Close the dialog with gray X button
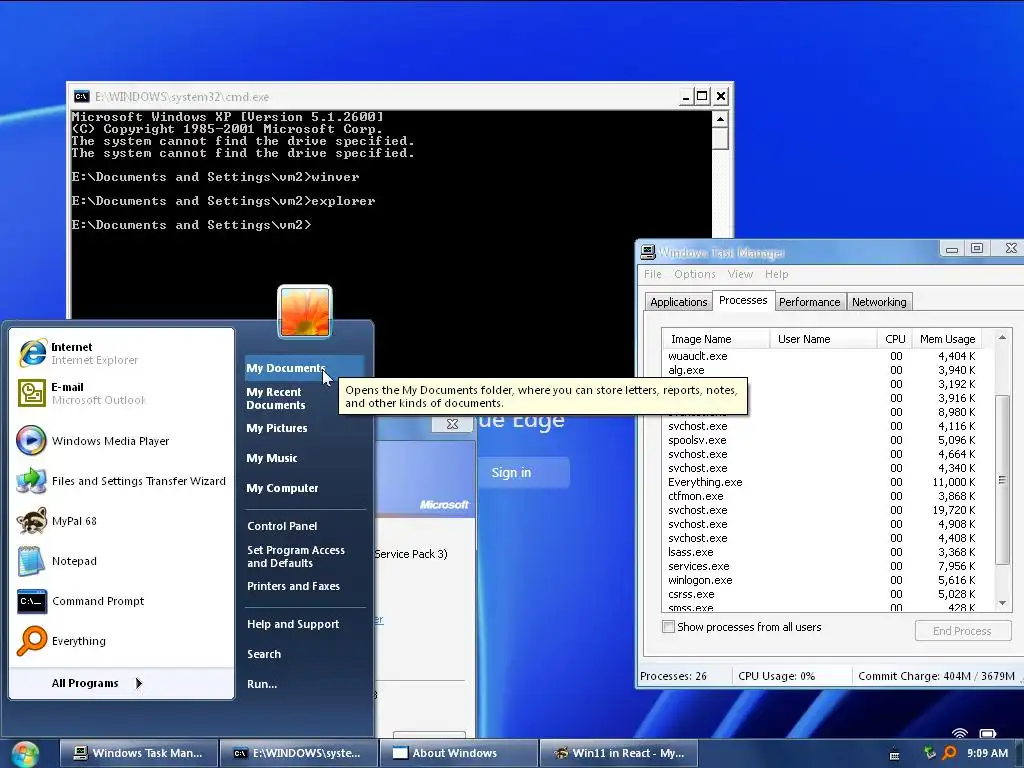The height and width of the screenshot is (768, 1024). coord(452,424)
